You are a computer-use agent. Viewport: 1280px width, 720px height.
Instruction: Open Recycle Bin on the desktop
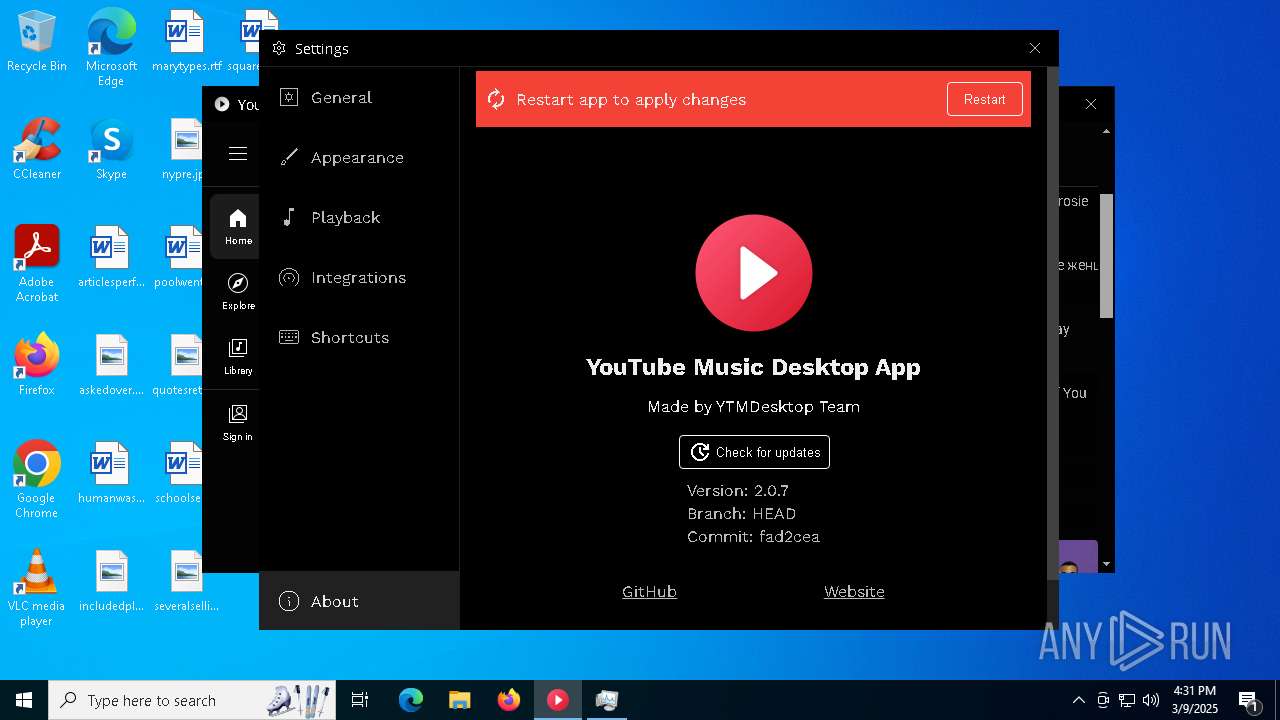click(37, 42)
